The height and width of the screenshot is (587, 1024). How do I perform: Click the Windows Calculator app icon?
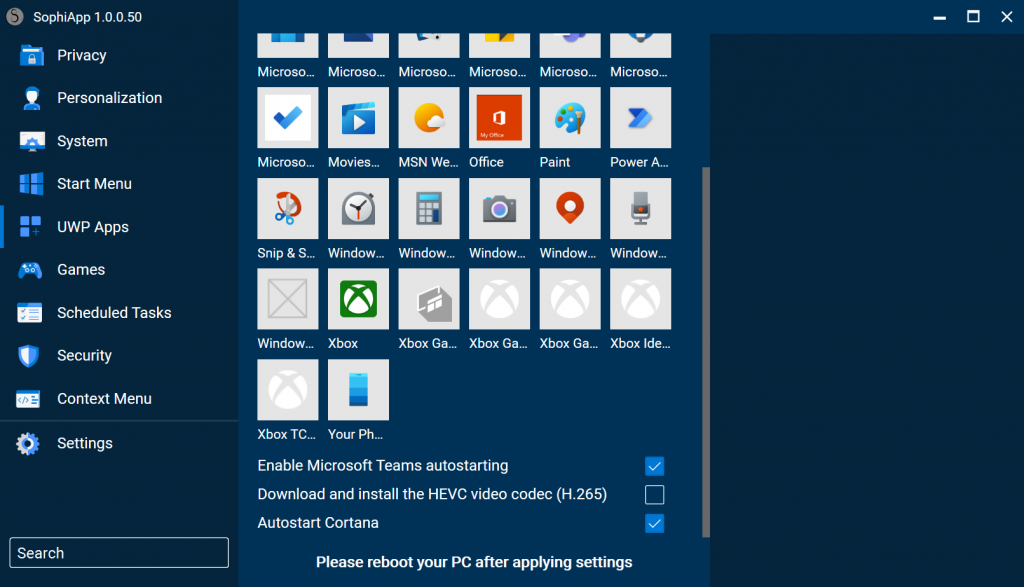[x=428, y=208]
